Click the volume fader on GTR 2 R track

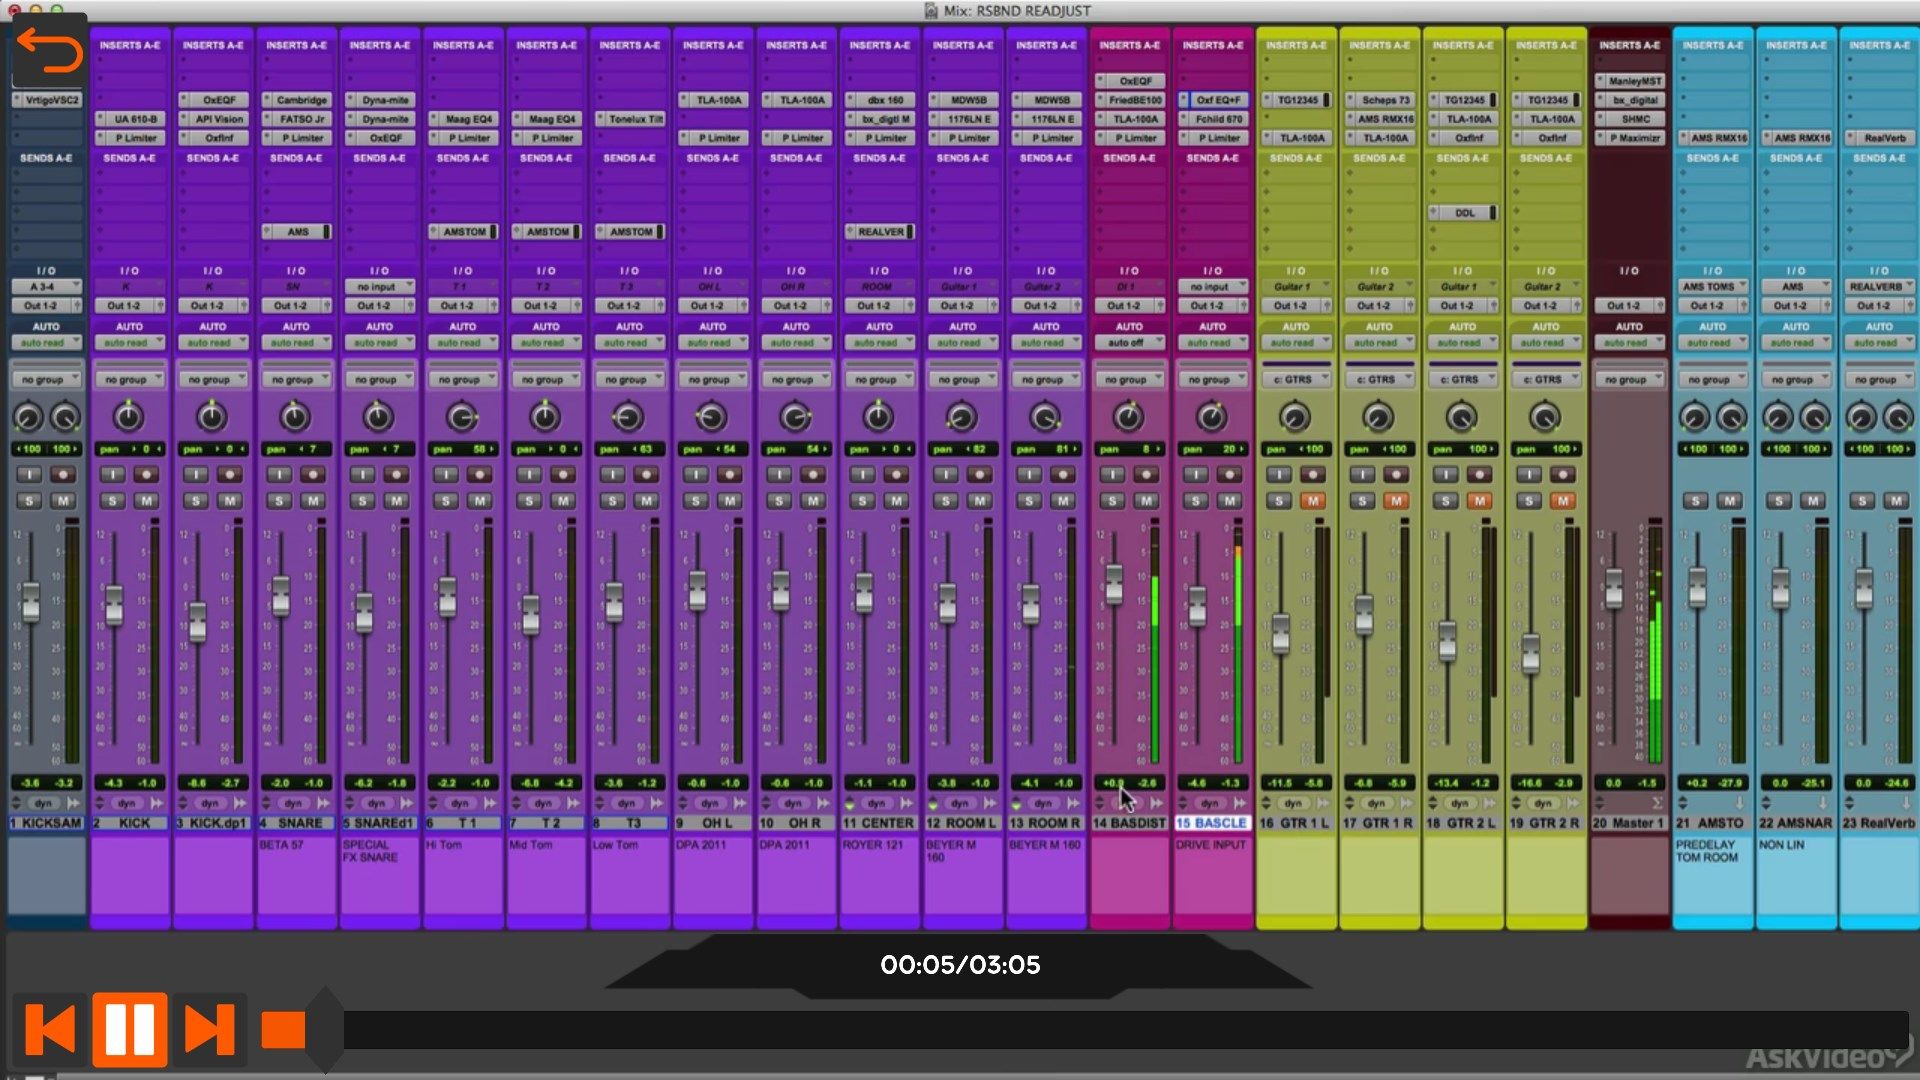click(1530, 653)
